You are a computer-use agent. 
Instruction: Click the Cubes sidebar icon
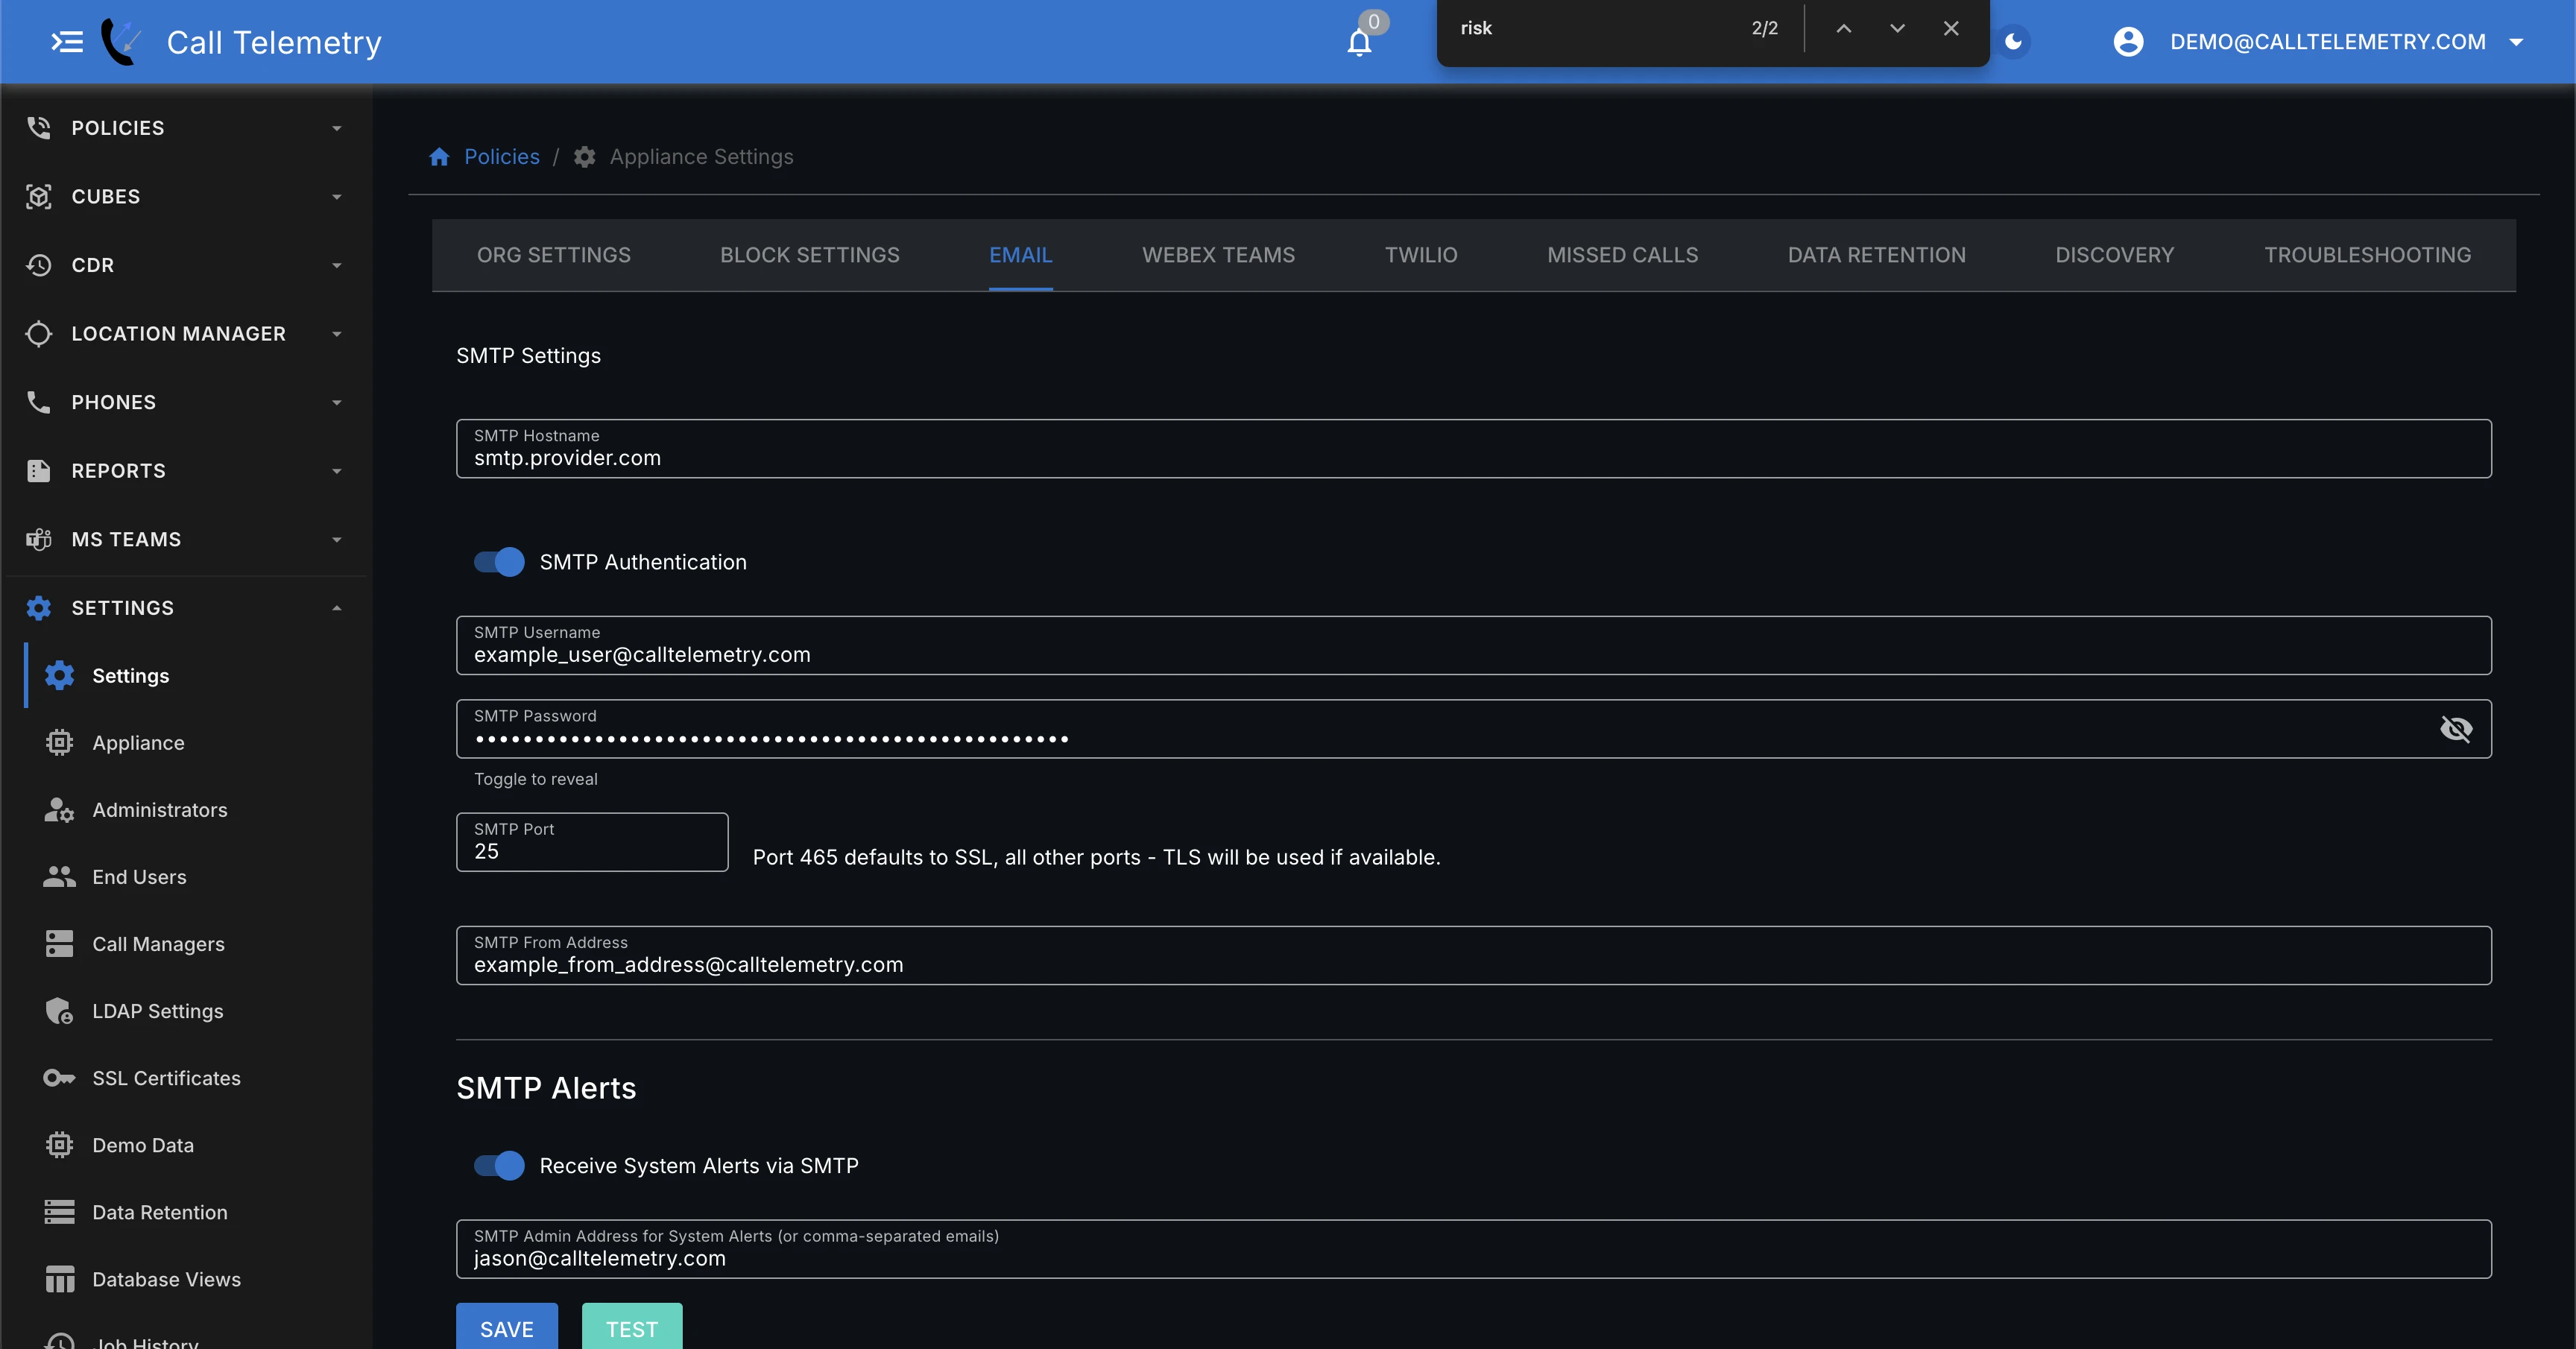coord(39,196)
